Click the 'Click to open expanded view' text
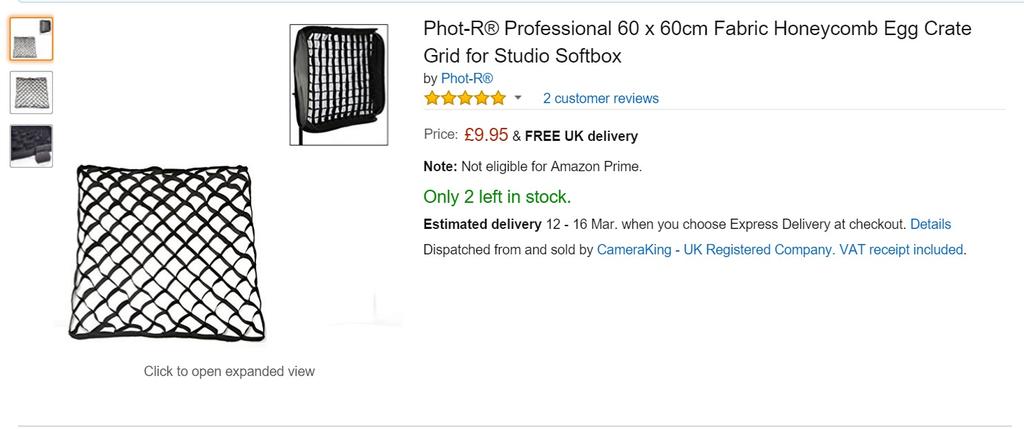Screen dimensions: 1024x429 [x=229, y=371]
